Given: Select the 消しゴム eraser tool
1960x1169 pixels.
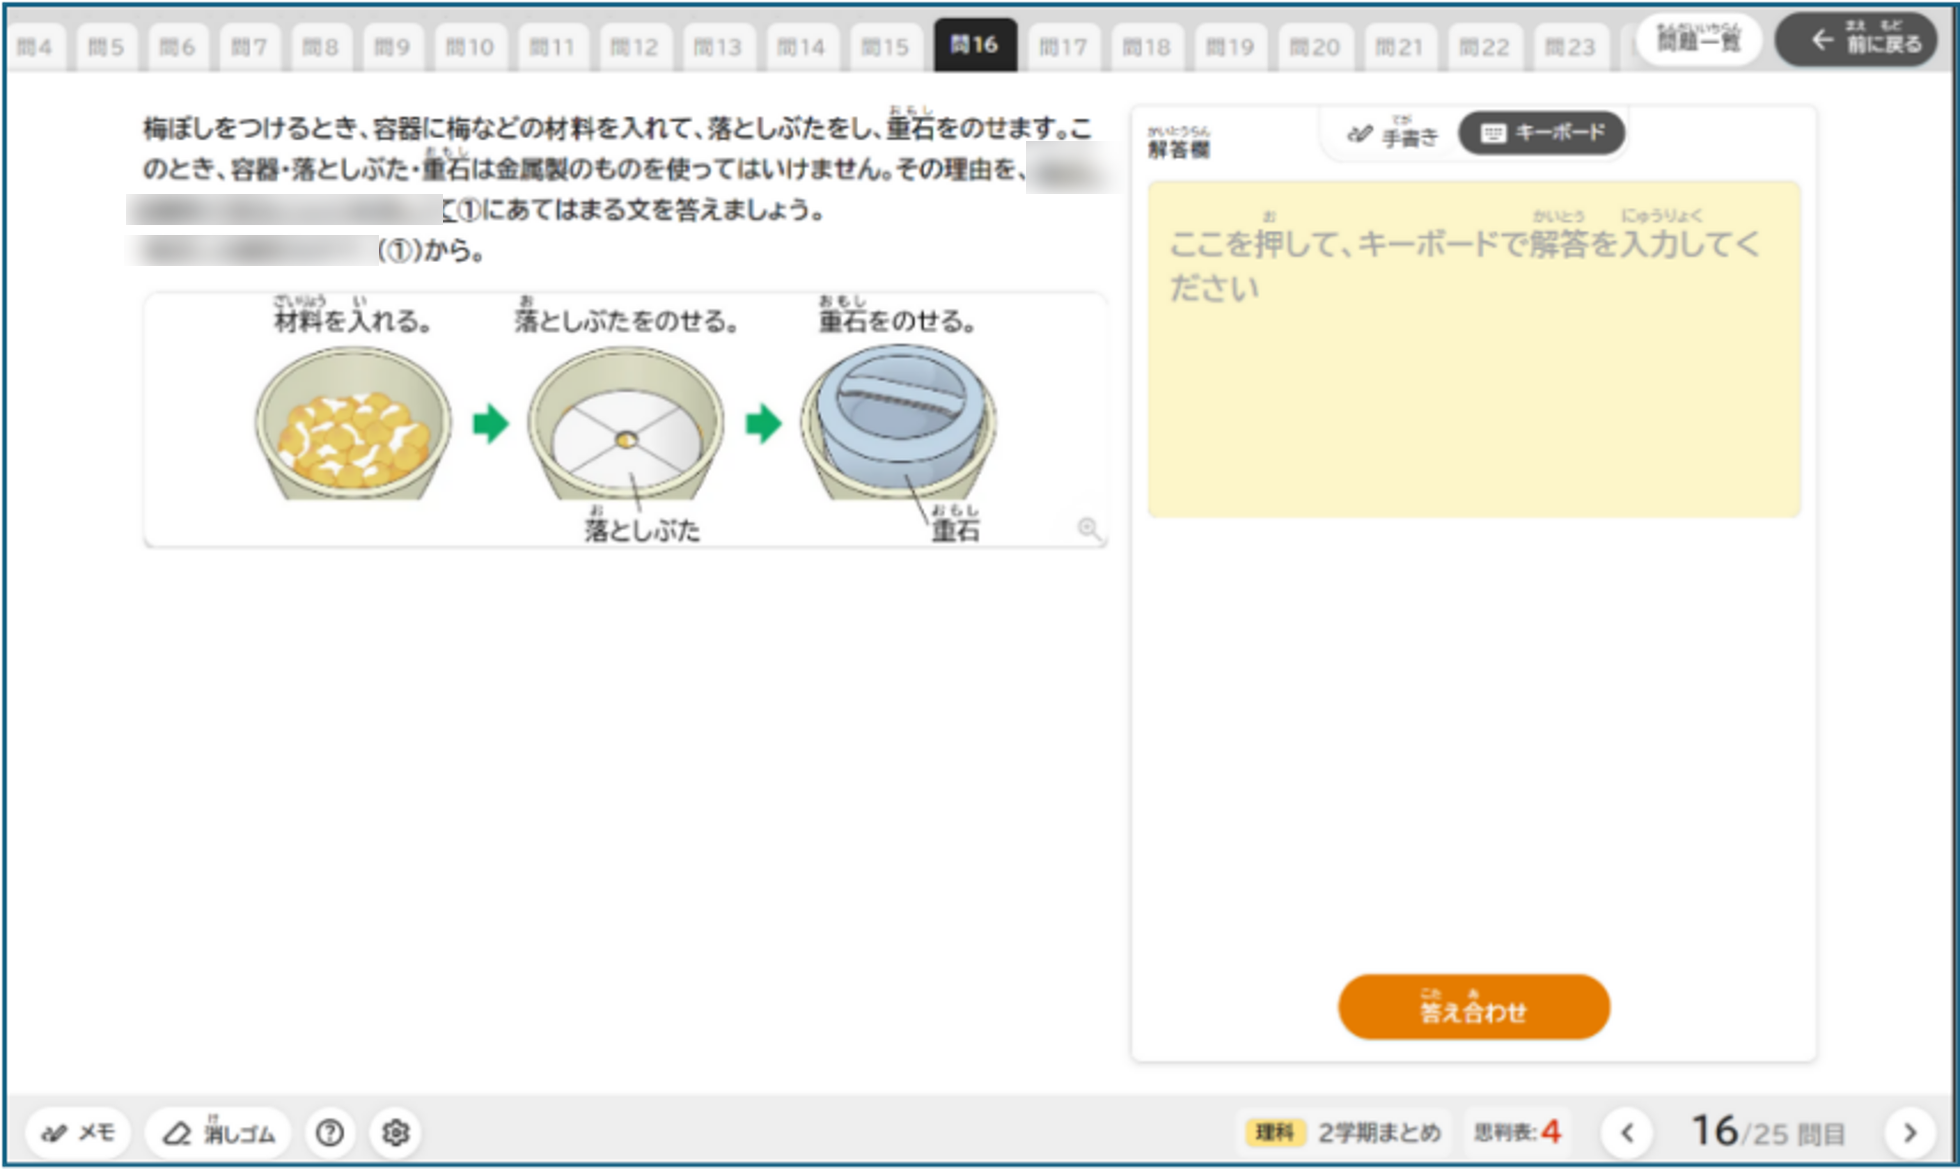Looking at the screenshot, I should 218,1132.
